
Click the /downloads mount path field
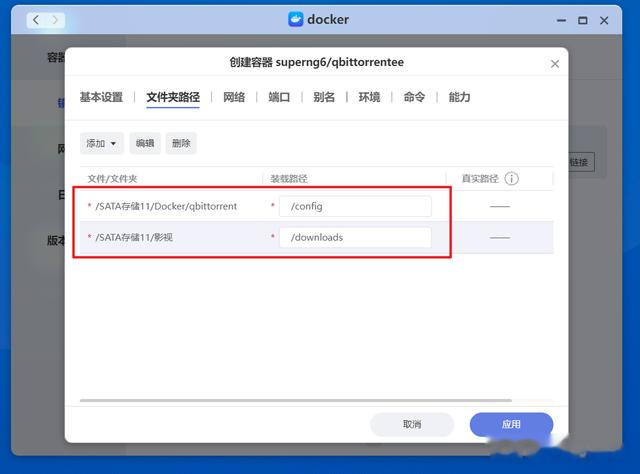tap(355, 237)
